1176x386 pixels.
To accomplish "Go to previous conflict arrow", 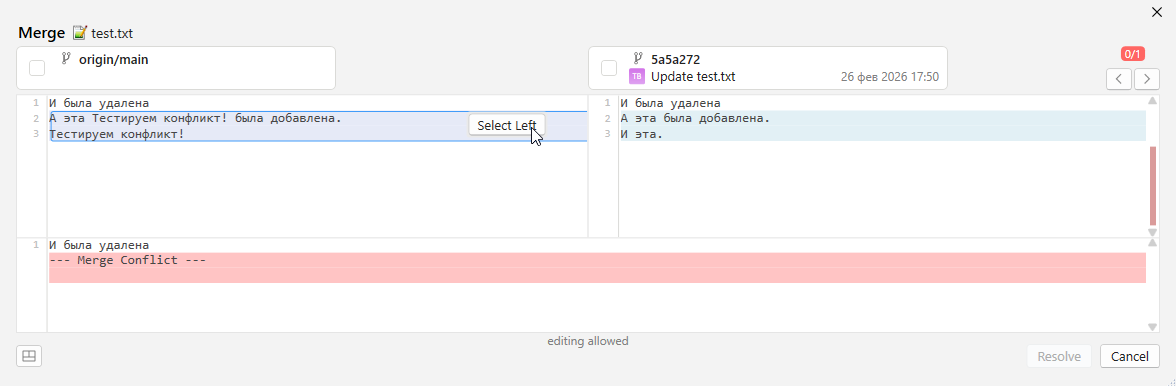I will [1119, 79].
